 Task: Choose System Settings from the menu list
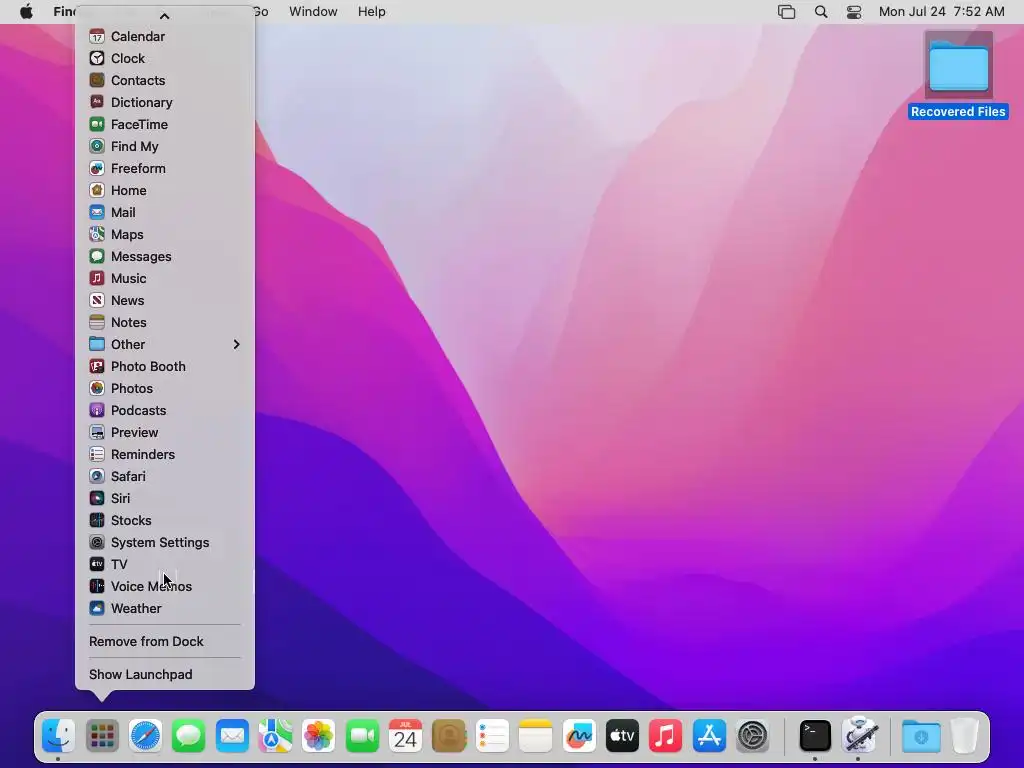(165, 542)
